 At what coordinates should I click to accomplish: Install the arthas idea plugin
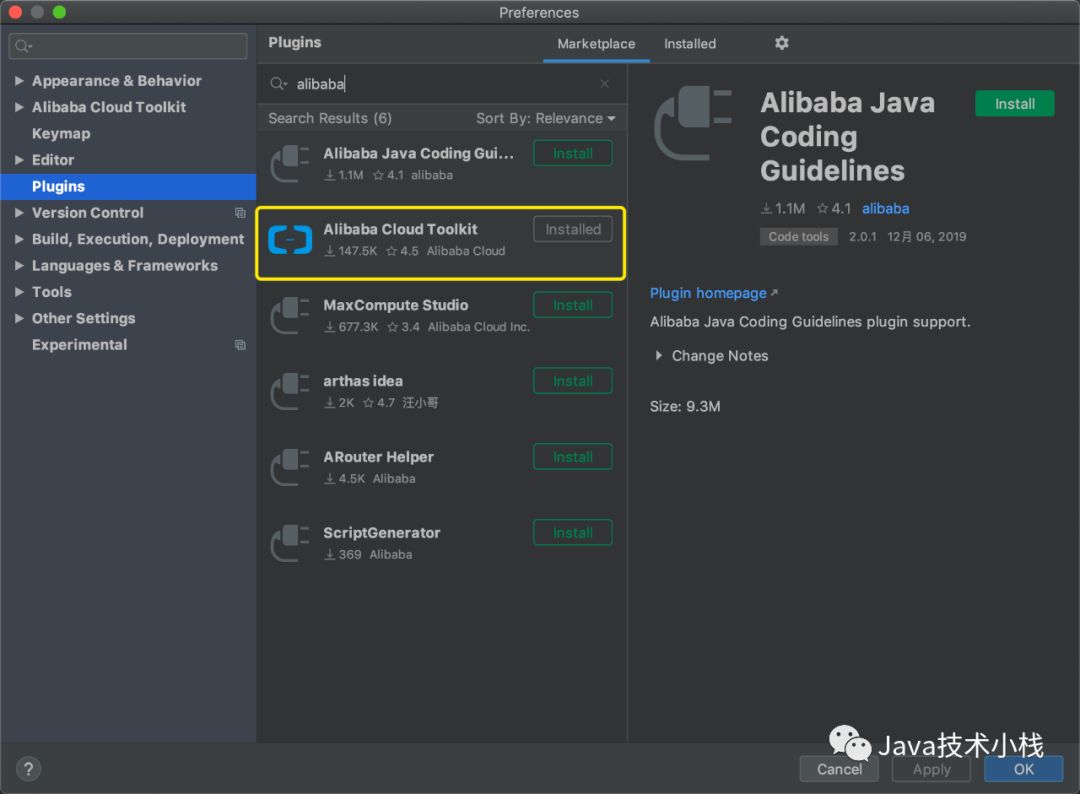click(572, 381)
